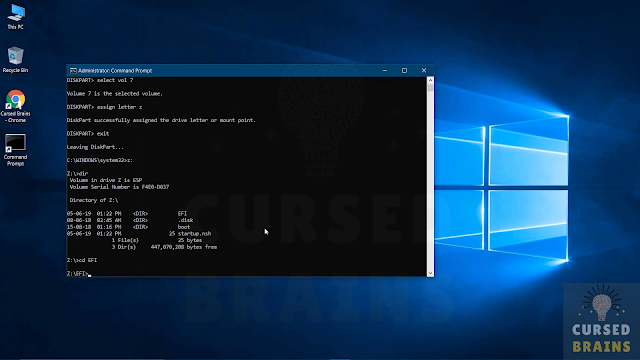Viewport: 640px width, 360px height.
Task: Click the 'assign letter z' command line
Action: tap(104, 107)
